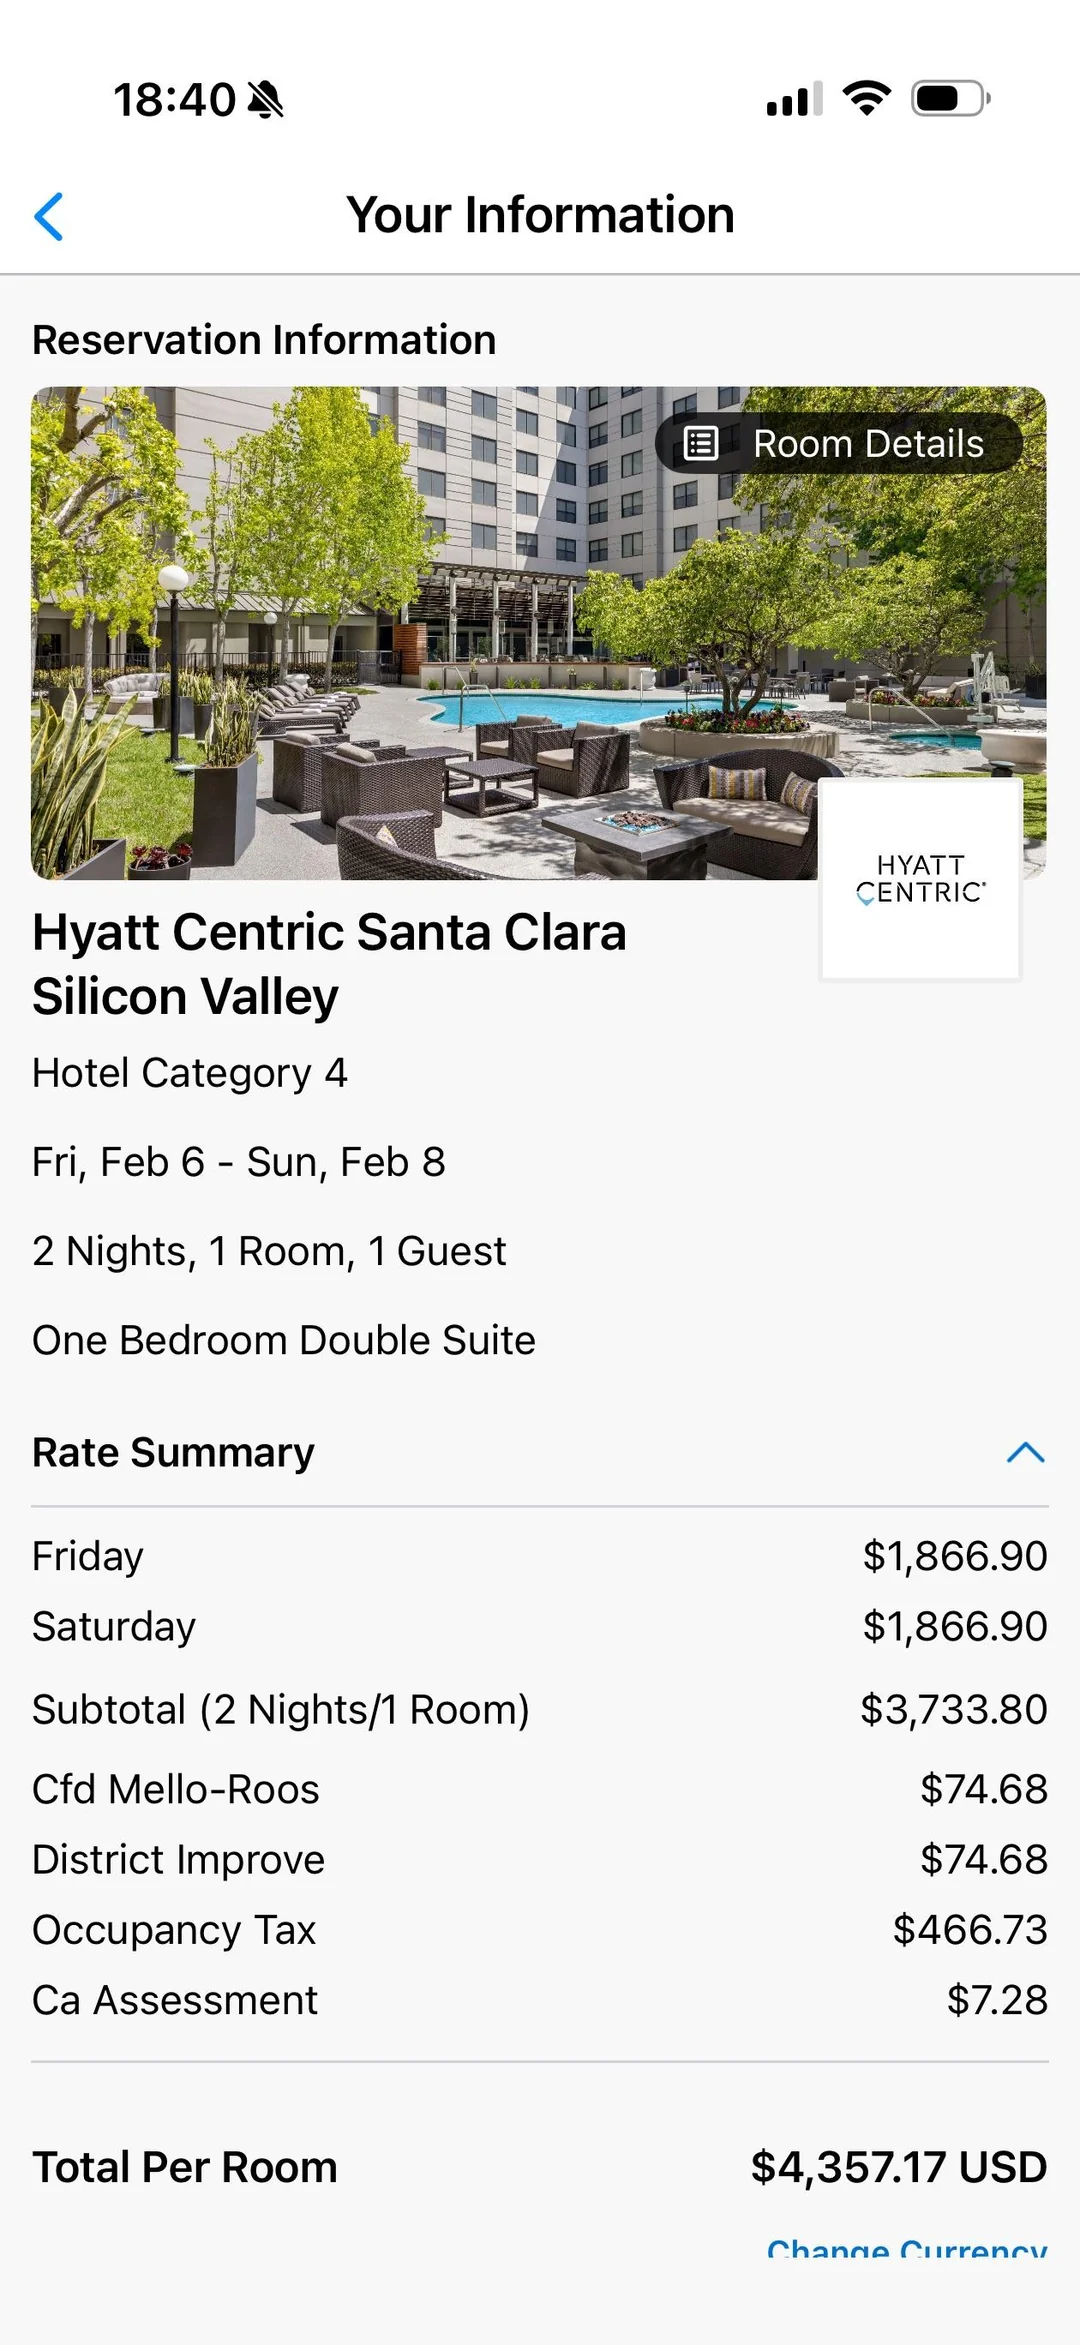
Task: Tap the battery indicator icon
Action: [950, 98]
